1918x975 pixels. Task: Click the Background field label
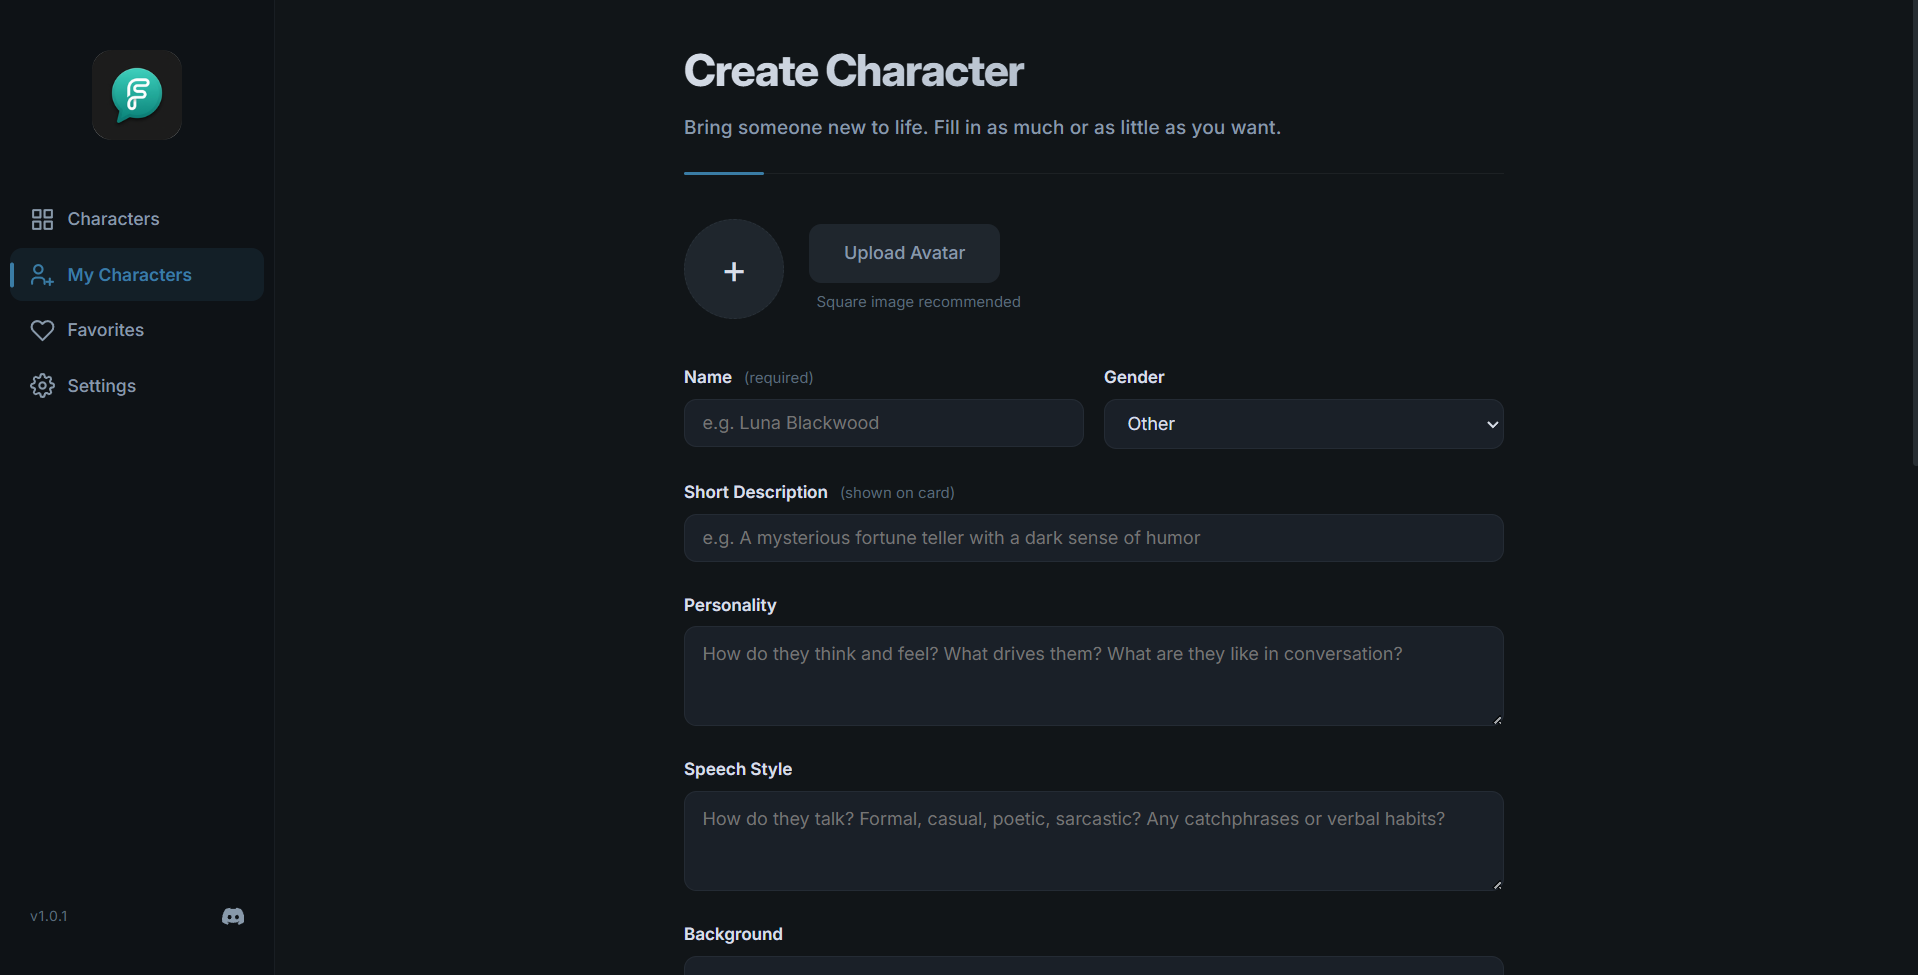[733, 934]
